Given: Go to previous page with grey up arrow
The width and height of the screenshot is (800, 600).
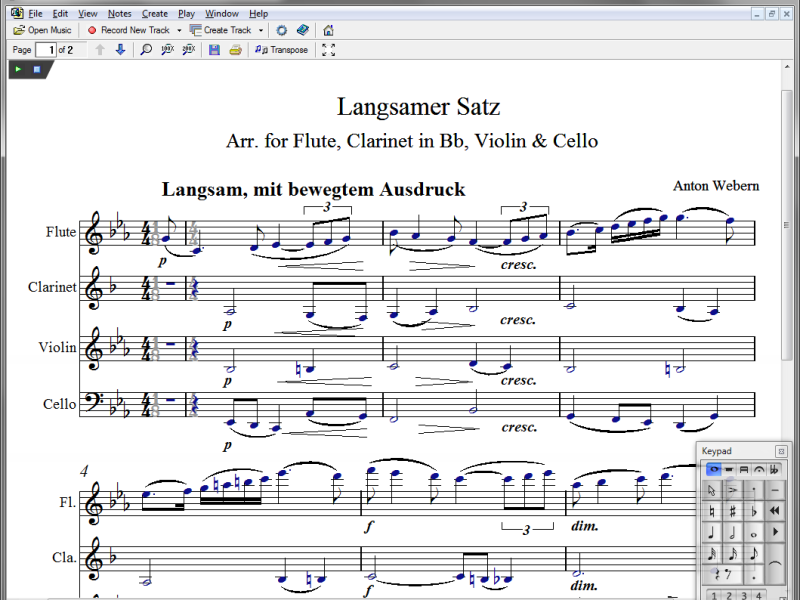Looking at the screenshot, I should [100, 49].
